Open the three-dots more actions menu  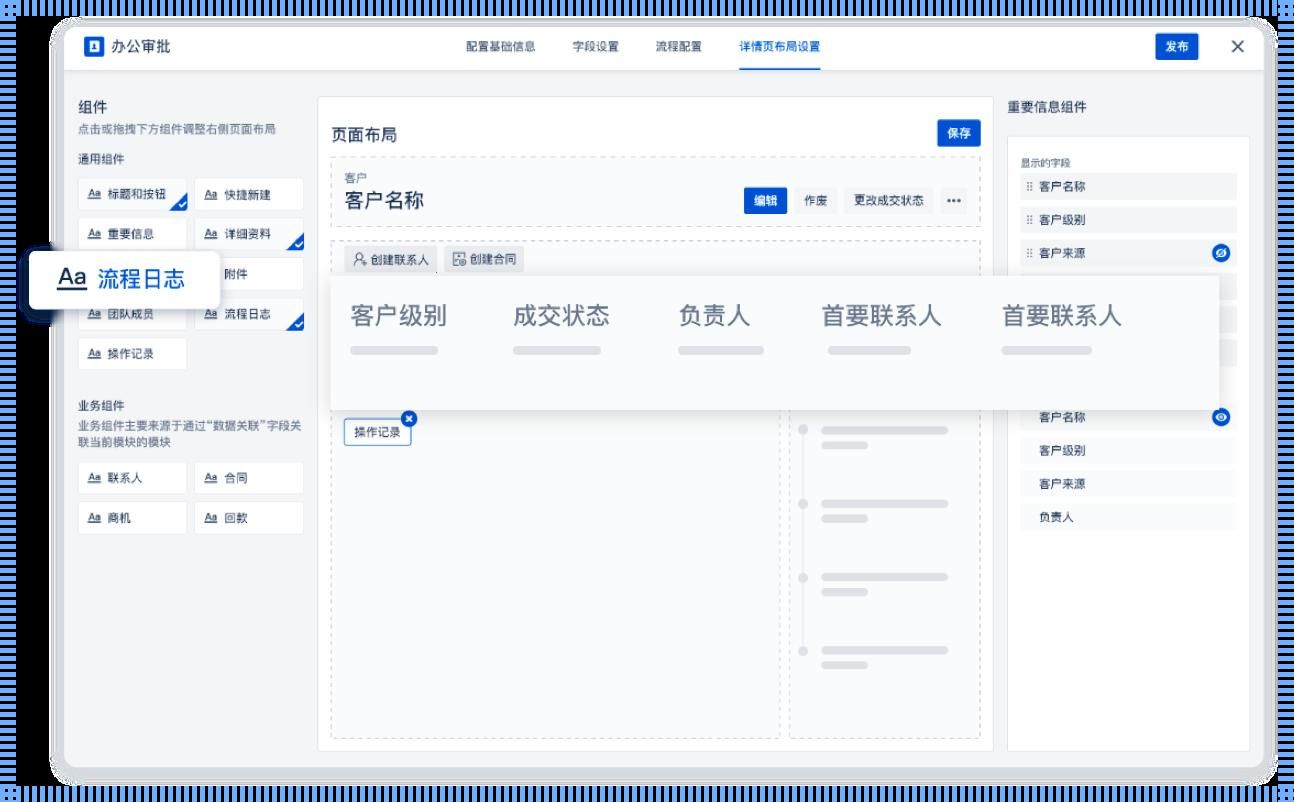954,200
